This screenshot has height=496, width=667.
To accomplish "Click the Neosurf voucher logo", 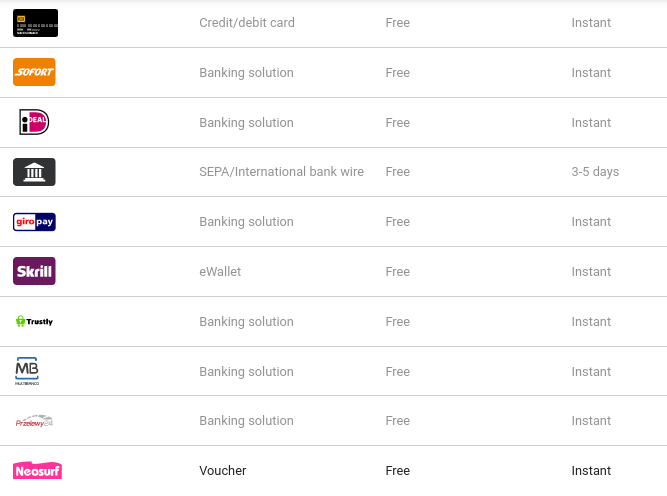I will [37, 470].
